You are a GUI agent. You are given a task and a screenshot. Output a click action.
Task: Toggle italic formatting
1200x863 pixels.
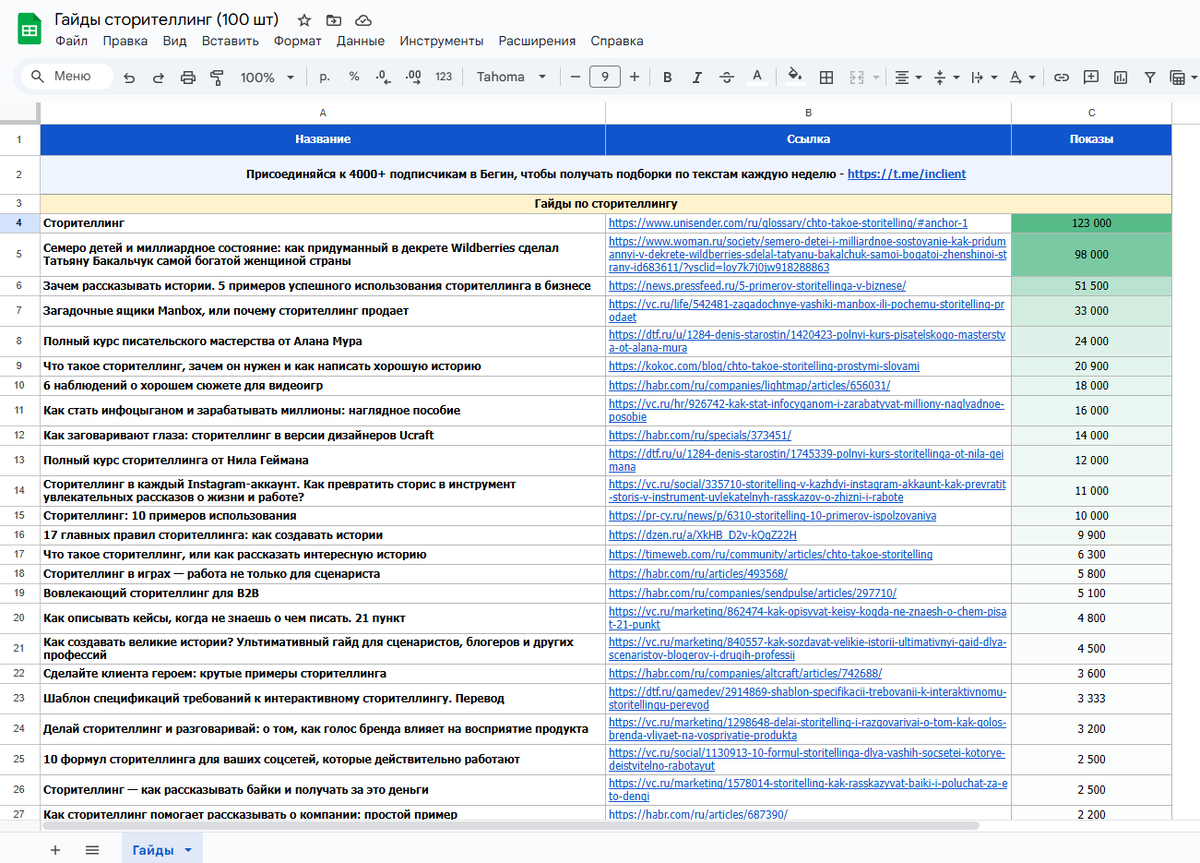click(697, 77)
